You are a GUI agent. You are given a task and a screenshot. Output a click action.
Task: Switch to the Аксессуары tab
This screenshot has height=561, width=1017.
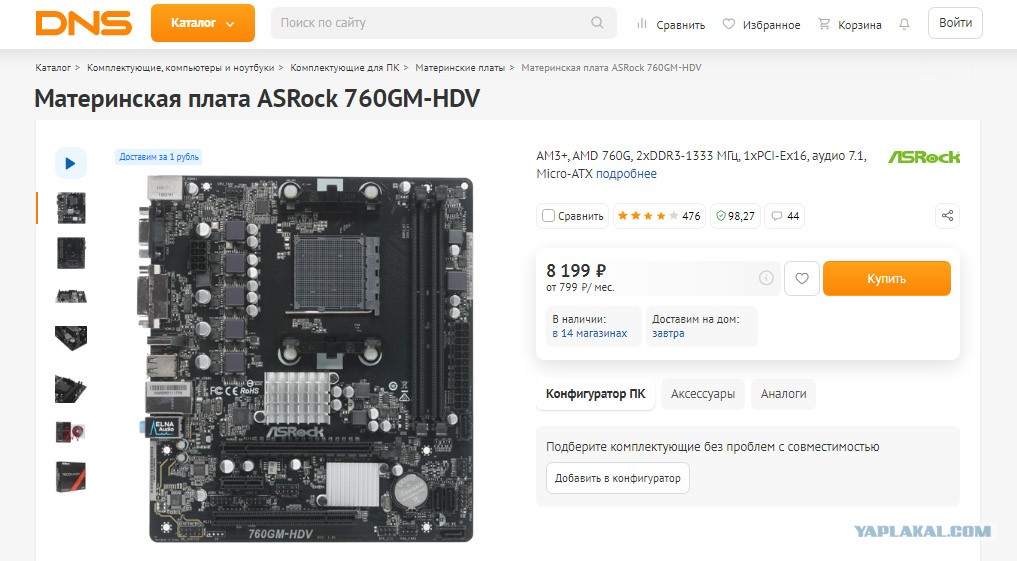[702, 394]
